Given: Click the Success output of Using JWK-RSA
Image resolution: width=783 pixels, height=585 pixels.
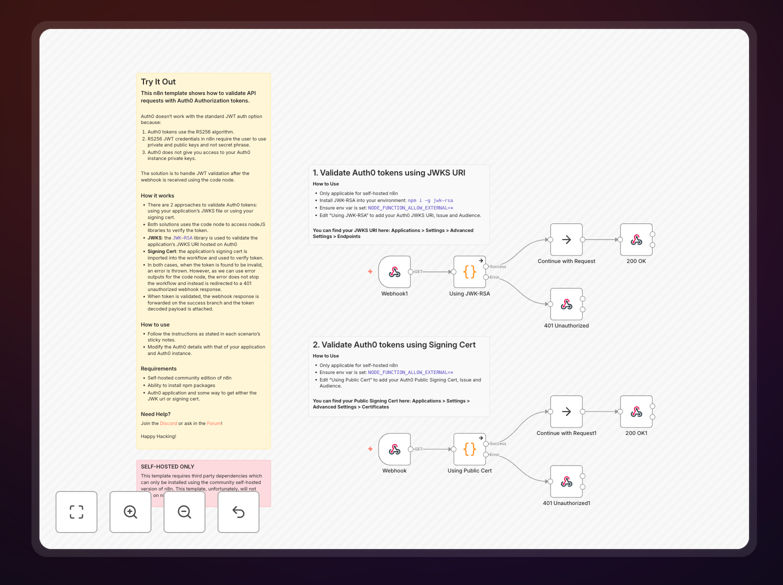Looking at the screenshot, I should [486, 267].
